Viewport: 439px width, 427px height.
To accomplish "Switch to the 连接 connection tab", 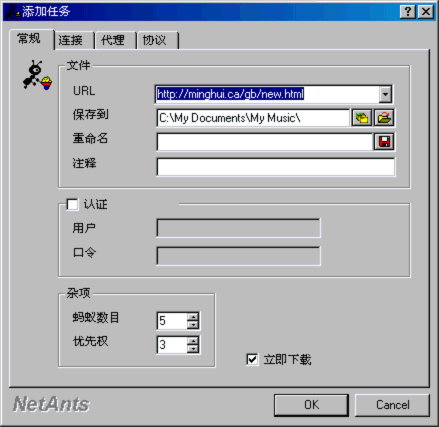I will pos(71,40).
